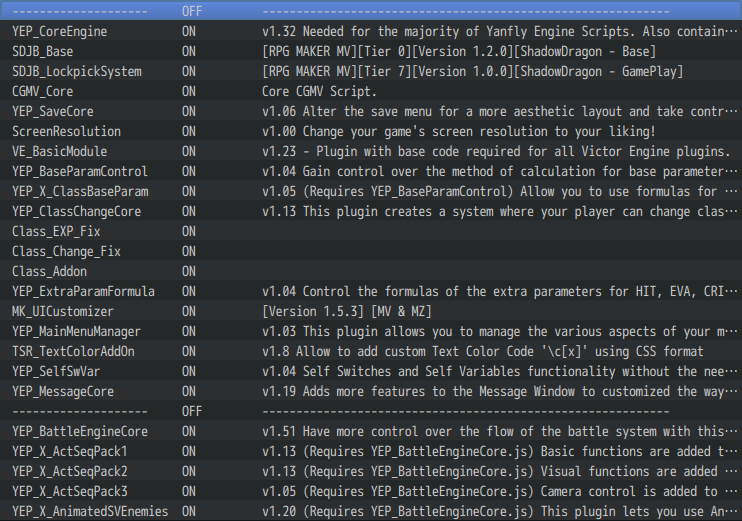Select CGMV_Core plugin name
Viewport: 742px width, 521px height.
coord(43,91)
